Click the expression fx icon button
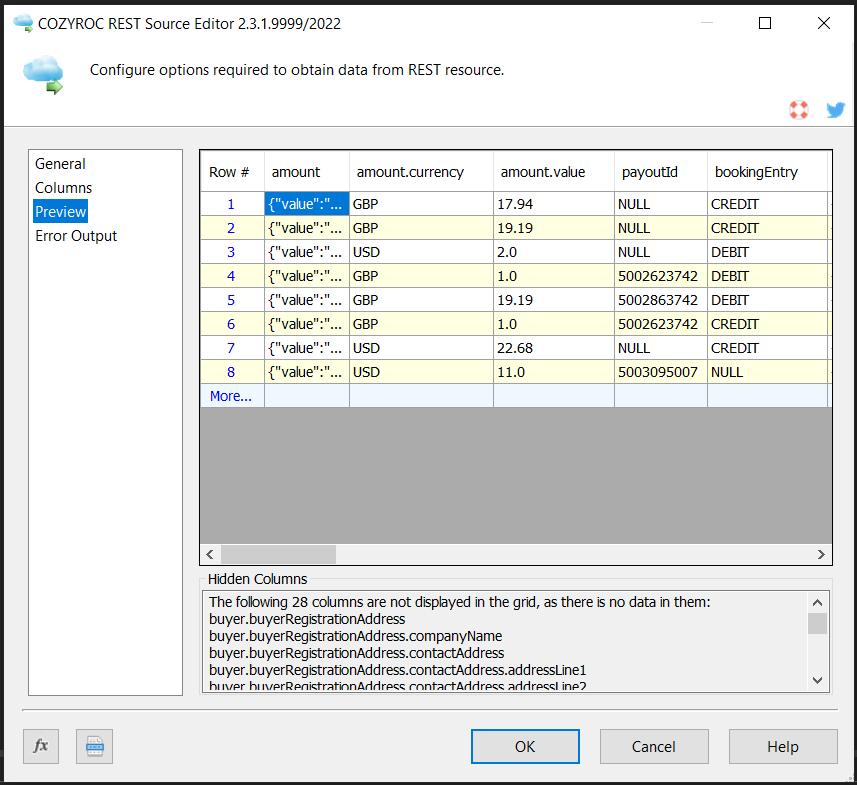Screen dimensions: 857x785 click(x=41, y=746)
